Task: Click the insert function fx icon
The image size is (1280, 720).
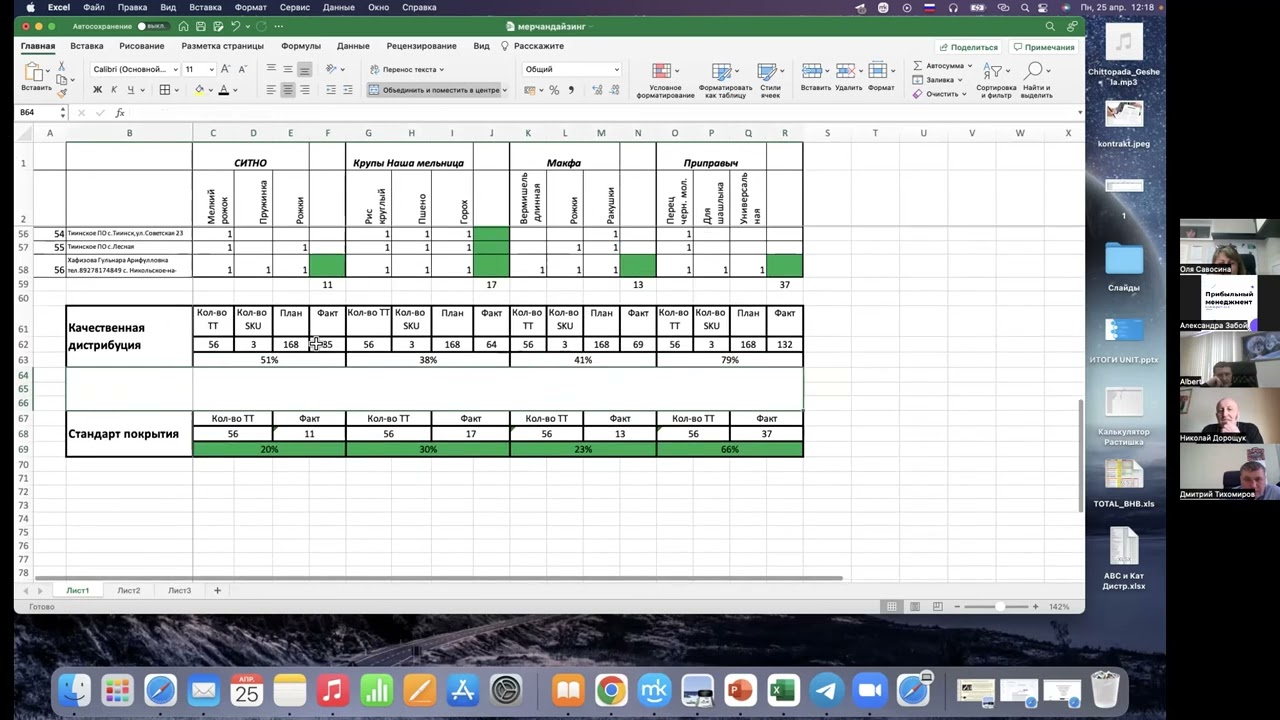Action: coord(120,113)
